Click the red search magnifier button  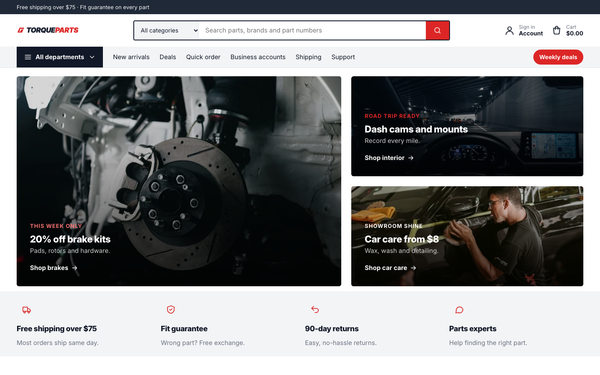tap(437, 30)
